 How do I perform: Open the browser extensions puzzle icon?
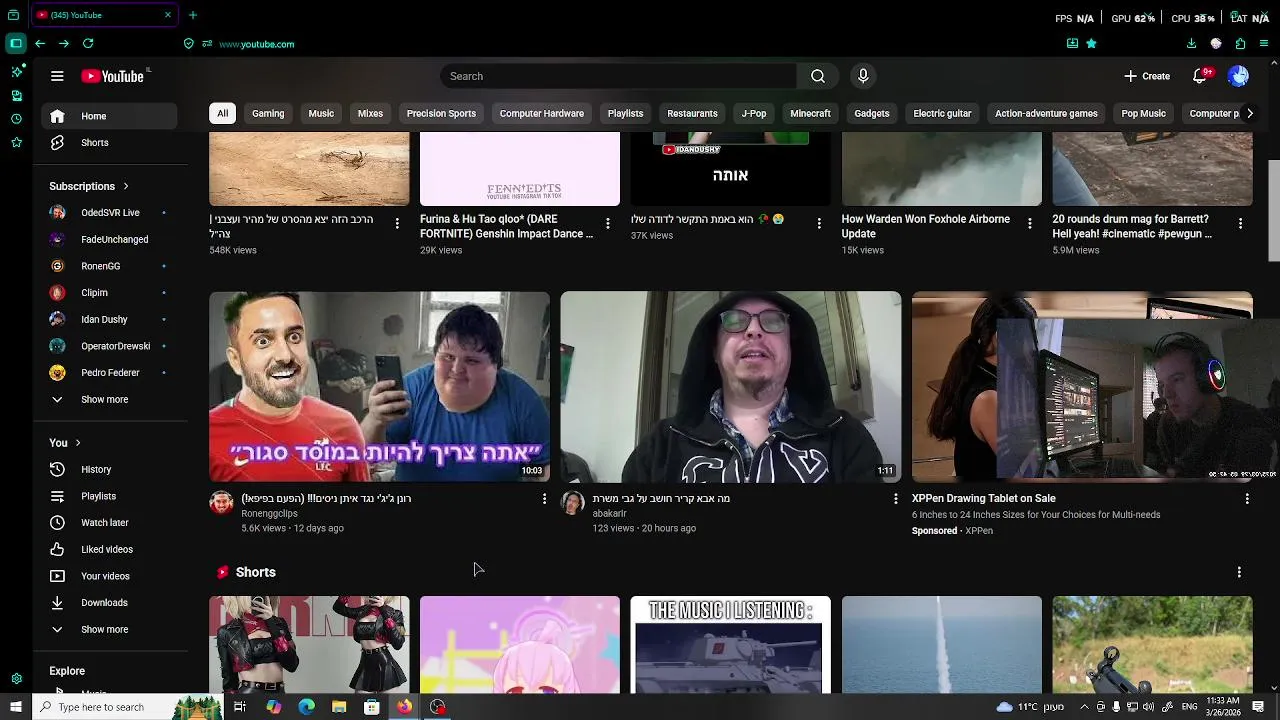click(x=1240, y=44)
